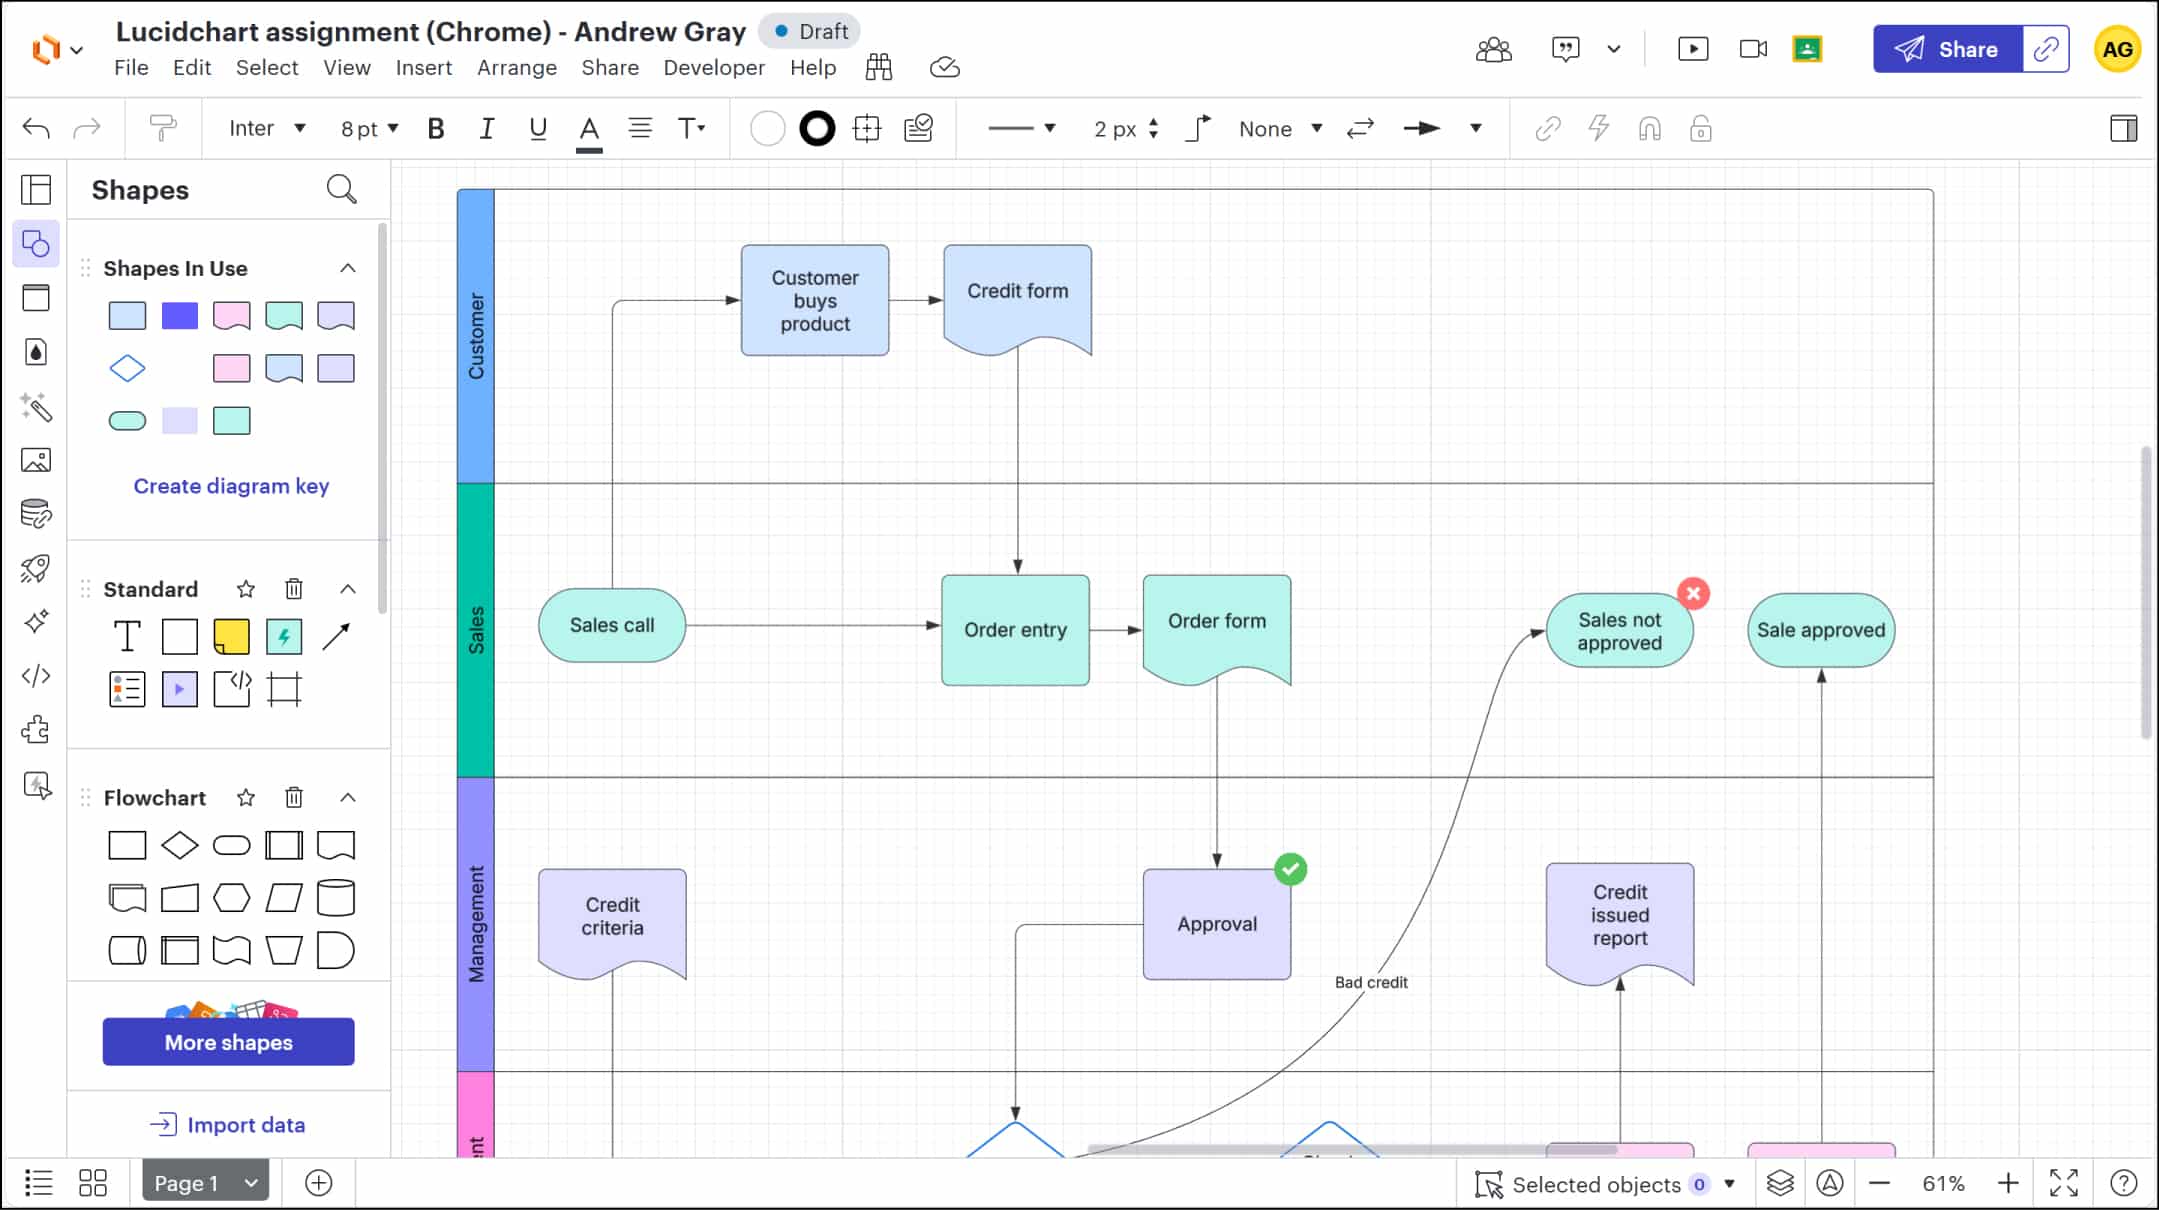Toggle bold text formatting
The height and width of the screenshot is (1210, 2159).
pyautogui.click(x=435, y=128)
